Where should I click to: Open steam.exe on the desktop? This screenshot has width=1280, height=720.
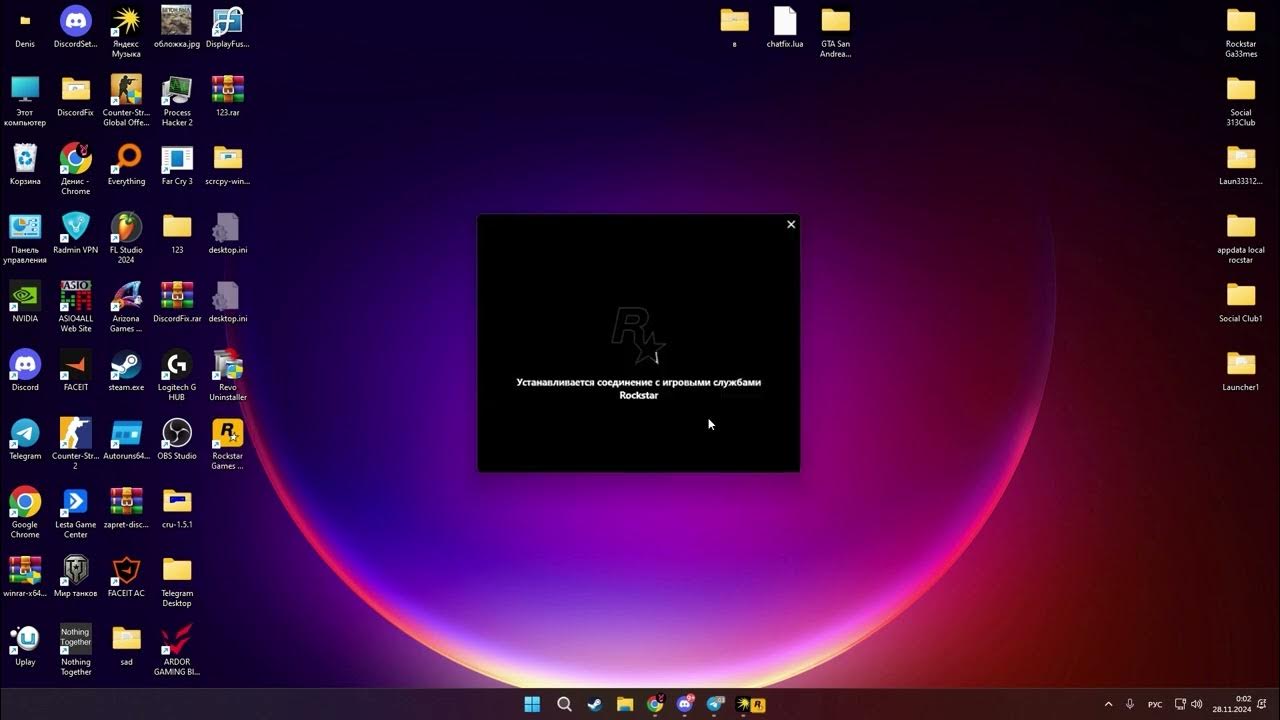click(x=126, y=370)
